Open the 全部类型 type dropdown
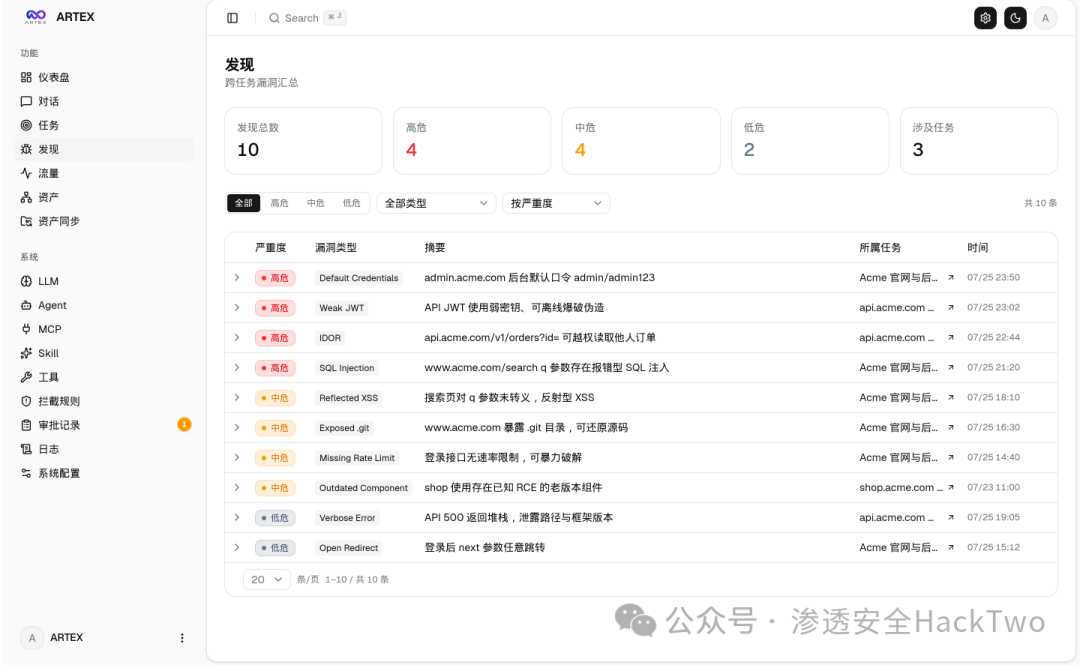1080x665 pixels. tap(436, 203)
